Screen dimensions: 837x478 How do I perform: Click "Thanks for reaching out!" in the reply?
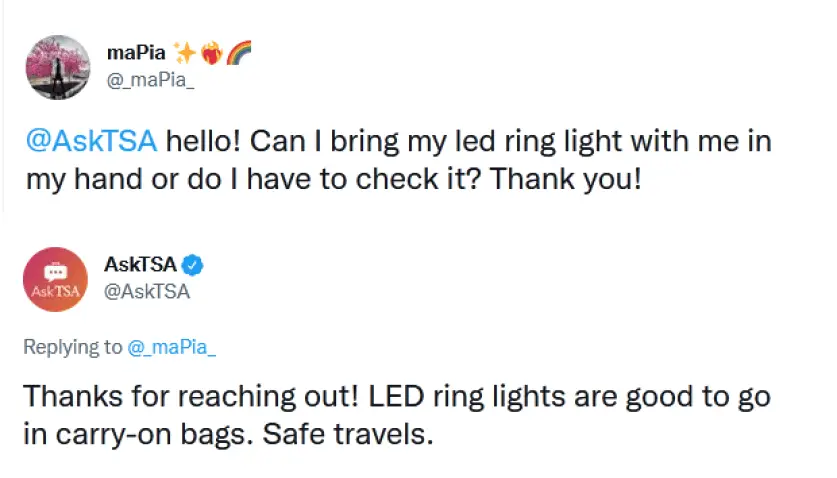coord(192,397)
